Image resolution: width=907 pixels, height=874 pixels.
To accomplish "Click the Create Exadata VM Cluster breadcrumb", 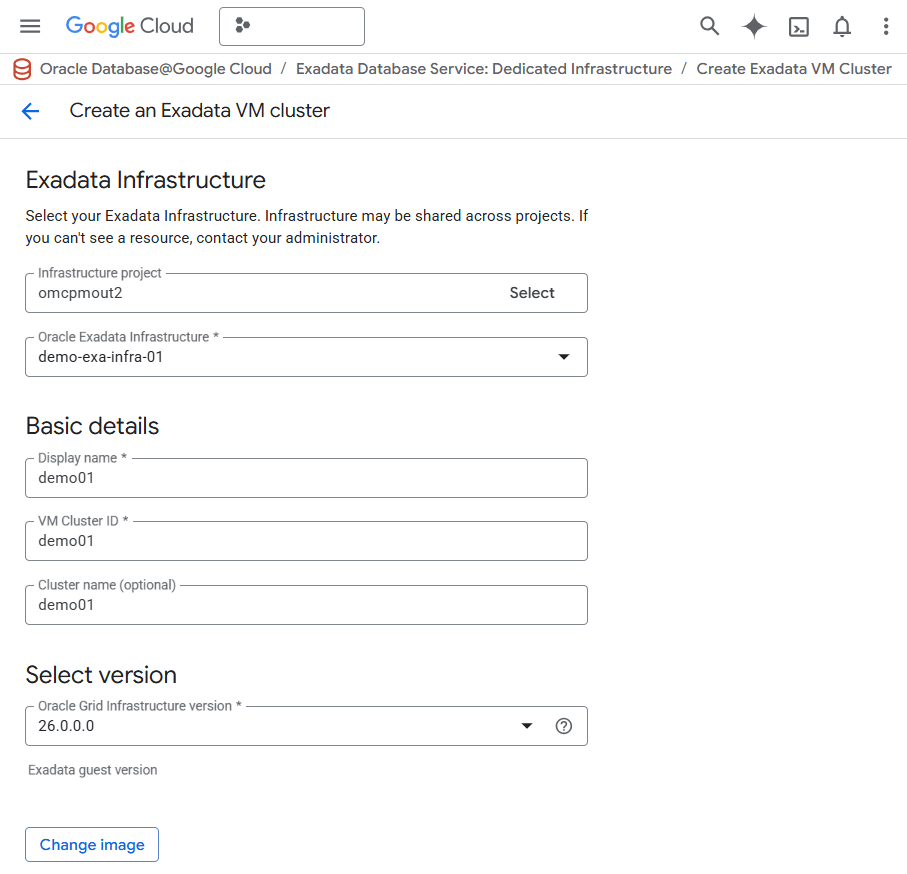I will coord(793,69).
